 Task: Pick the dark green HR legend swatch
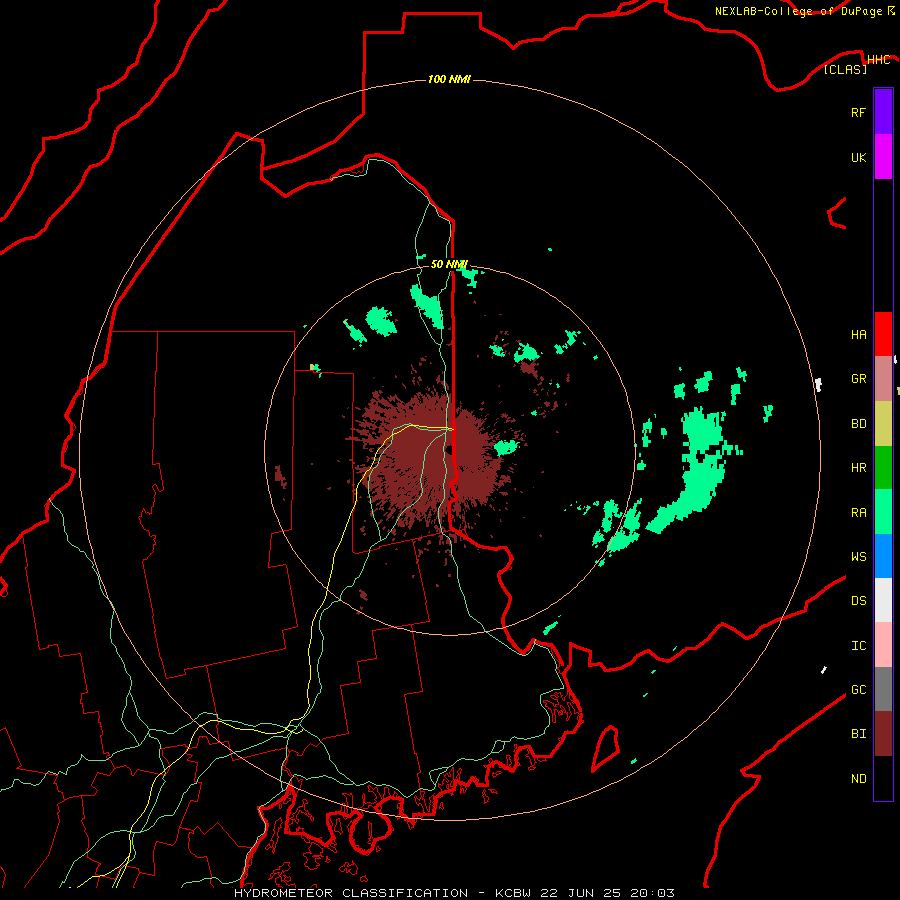coord(883,468)
